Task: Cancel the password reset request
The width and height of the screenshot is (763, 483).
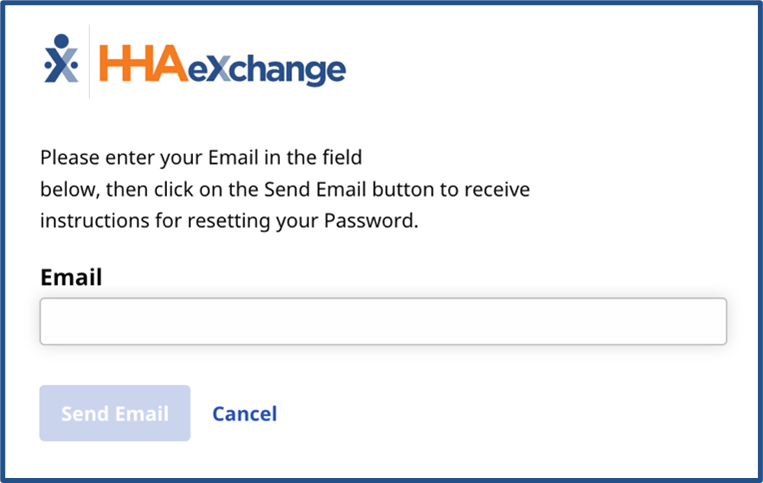Action: (x=244, y=413)
